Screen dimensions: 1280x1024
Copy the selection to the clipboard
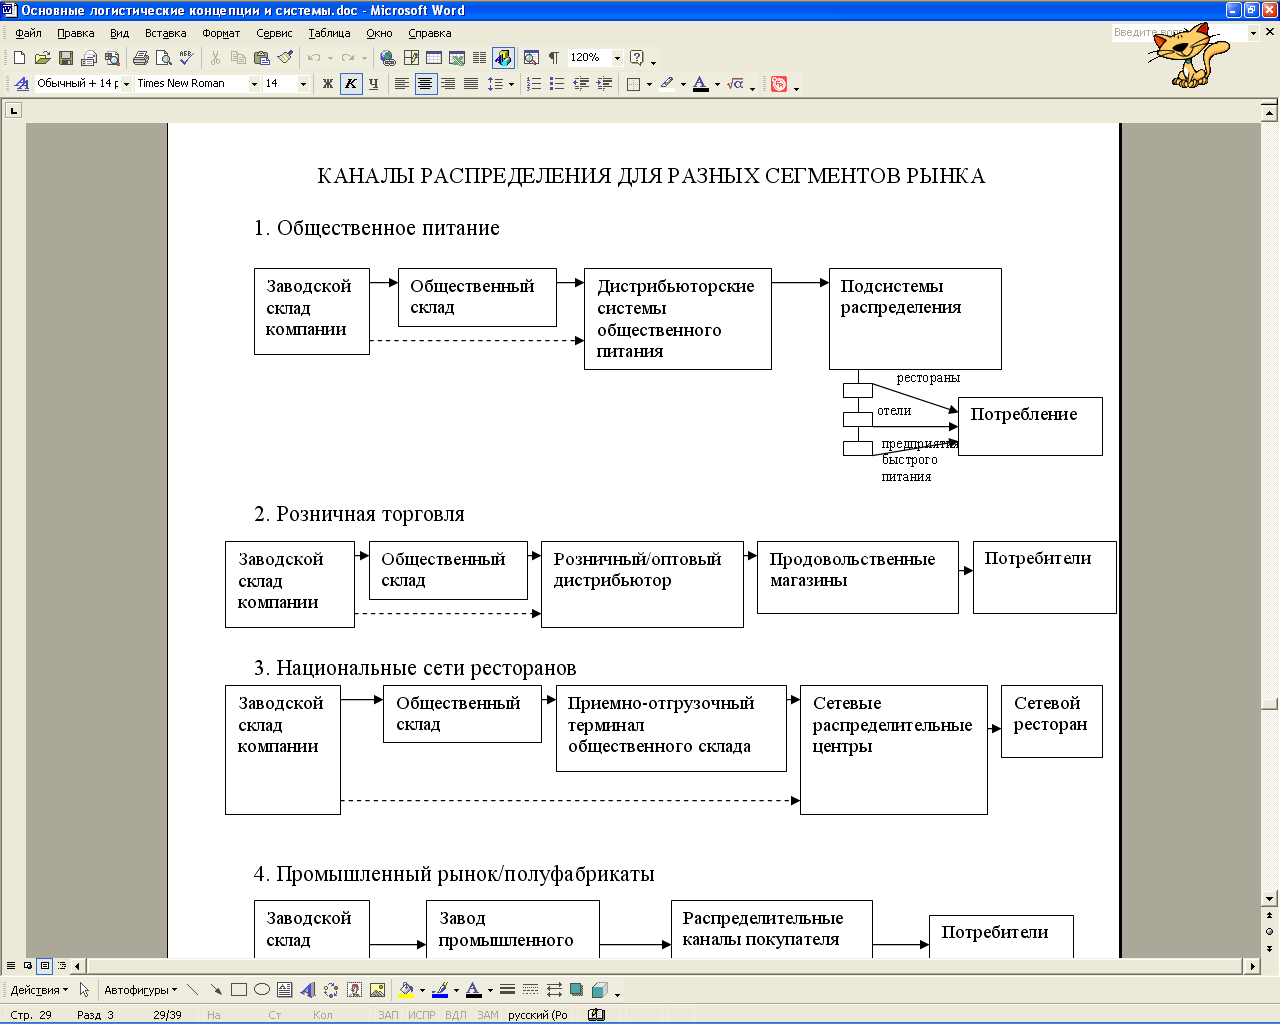pyautogui.click(x=238, y=58)
